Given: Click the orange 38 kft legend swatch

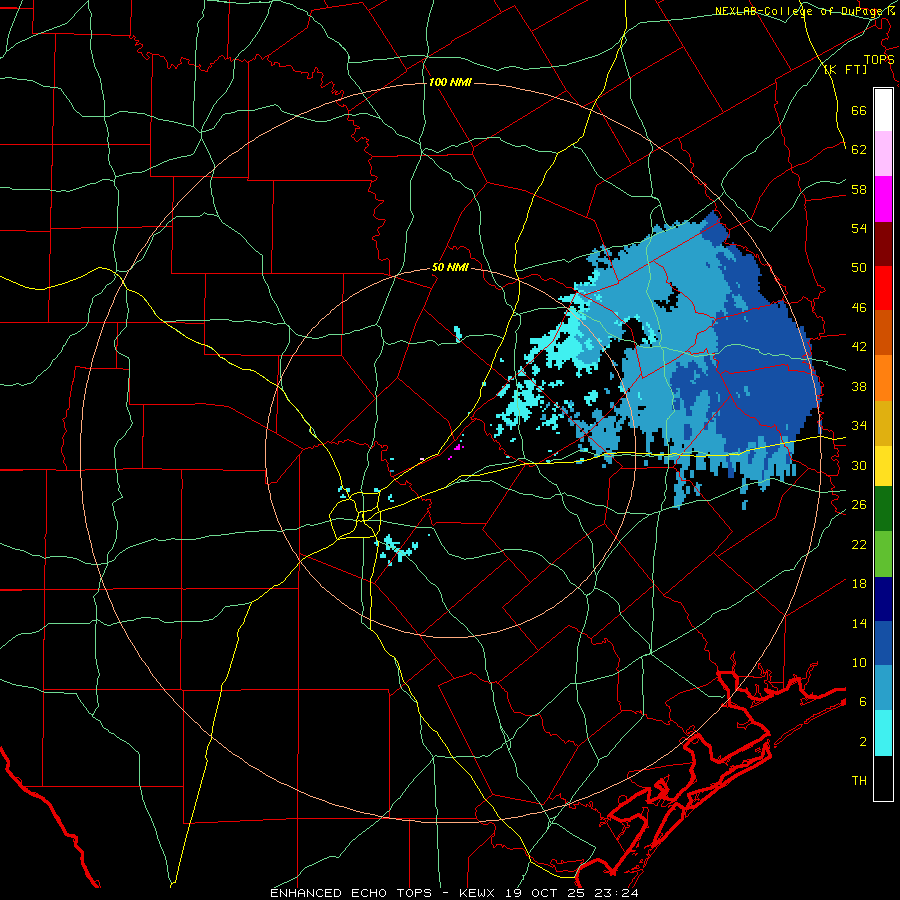Looking at the screenshot, I should coord(883,378).
